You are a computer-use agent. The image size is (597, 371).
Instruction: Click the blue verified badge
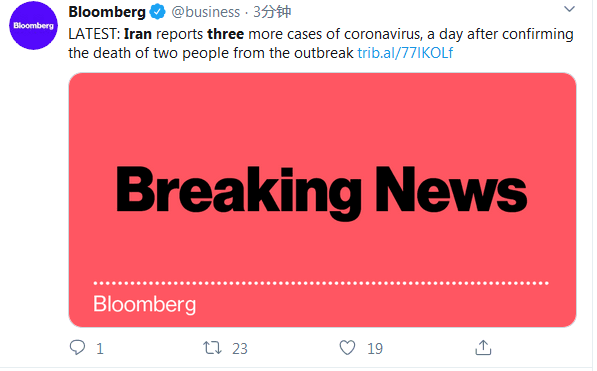coord(157,12)
